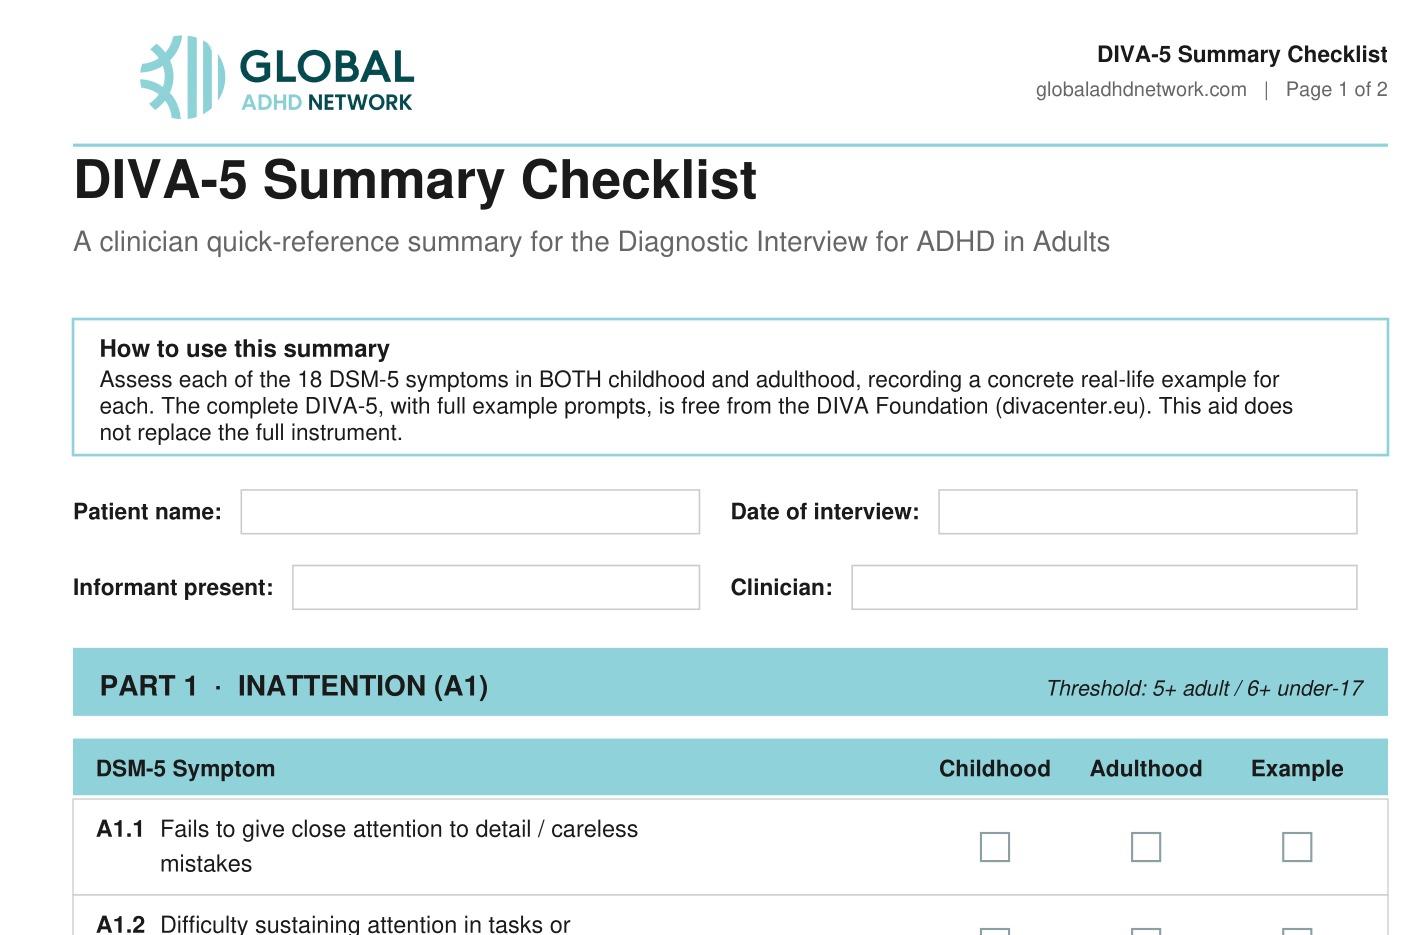Screen dimensions: 1428x935
Task: Open the globaladhdnetwork.com link
Action: point(1141,89)
